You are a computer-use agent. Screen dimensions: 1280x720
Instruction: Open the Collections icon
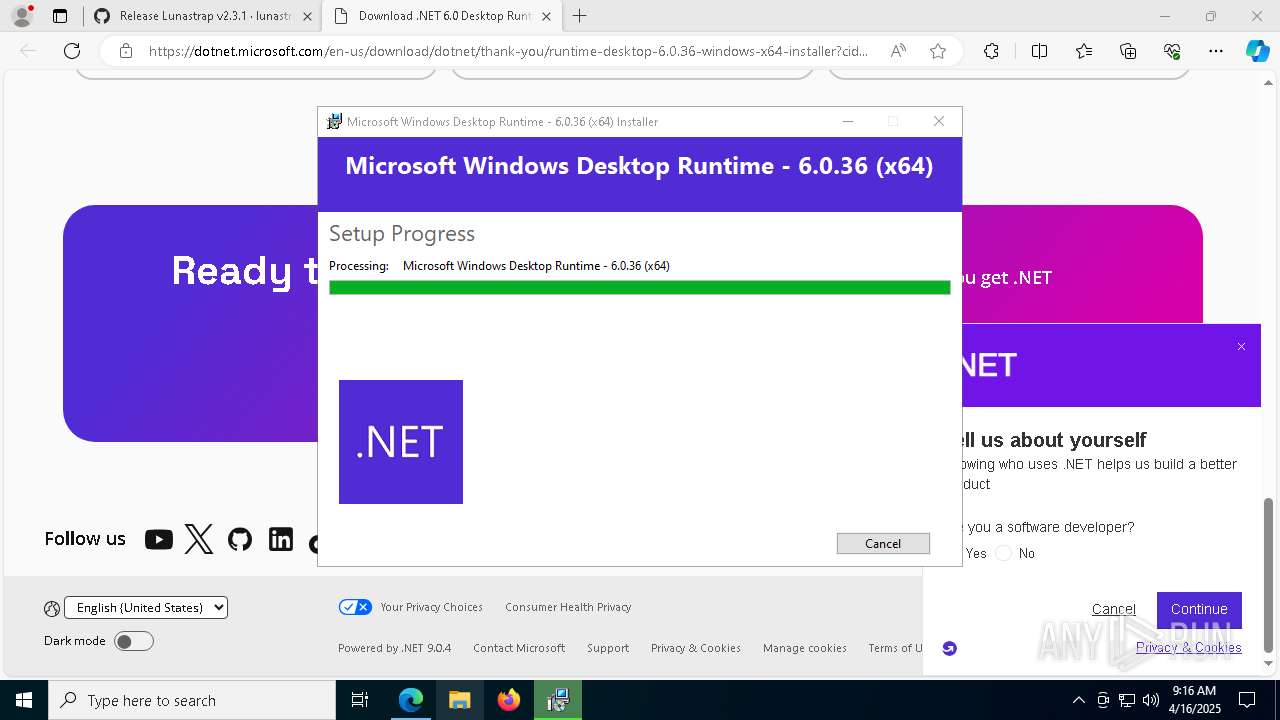point(1128,51)
